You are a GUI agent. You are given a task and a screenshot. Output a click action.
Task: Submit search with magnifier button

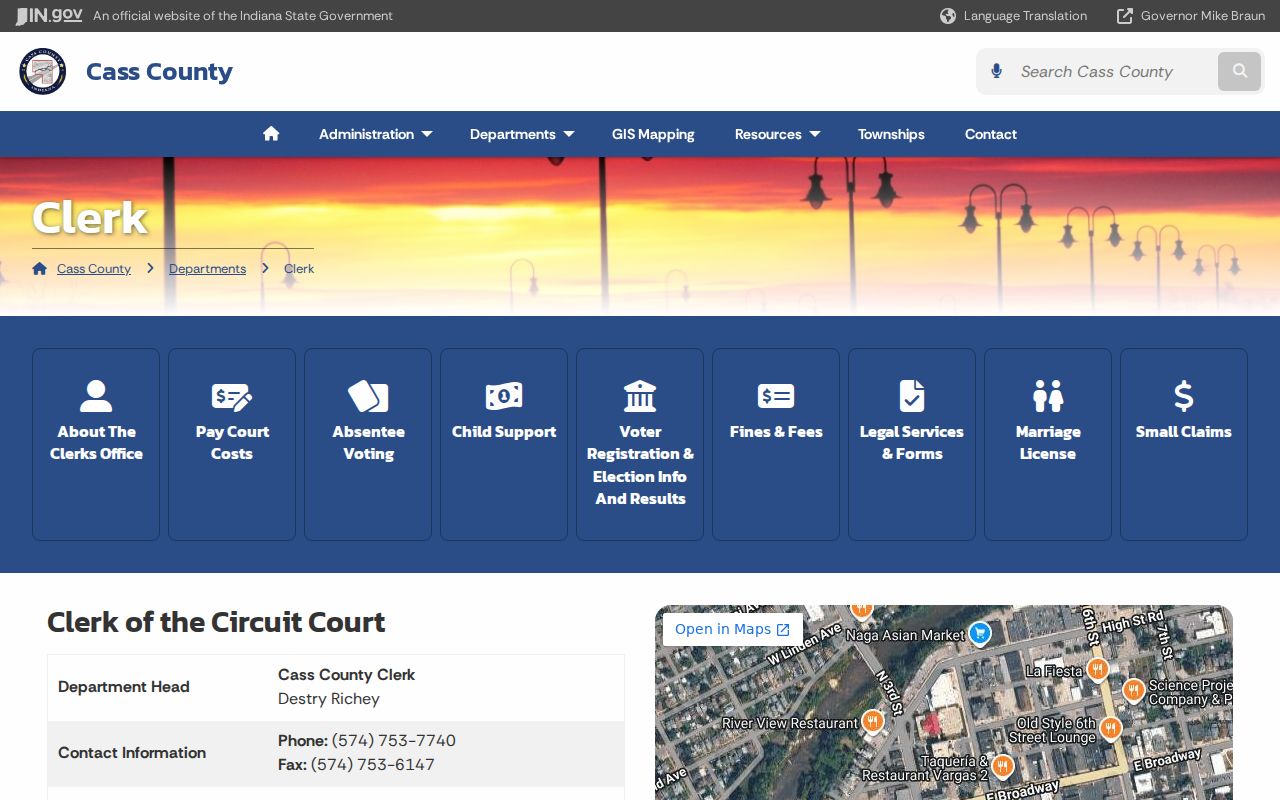tap(1240, 71)
